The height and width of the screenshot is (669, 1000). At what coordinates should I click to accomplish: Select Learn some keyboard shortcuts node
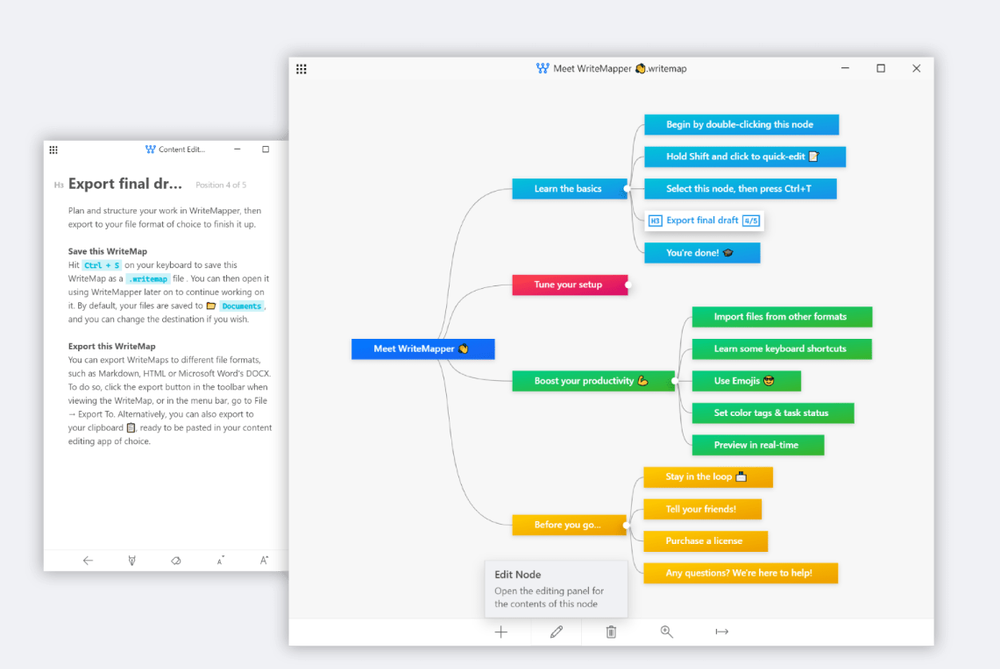pyautogui.click(x=781, y=349)
